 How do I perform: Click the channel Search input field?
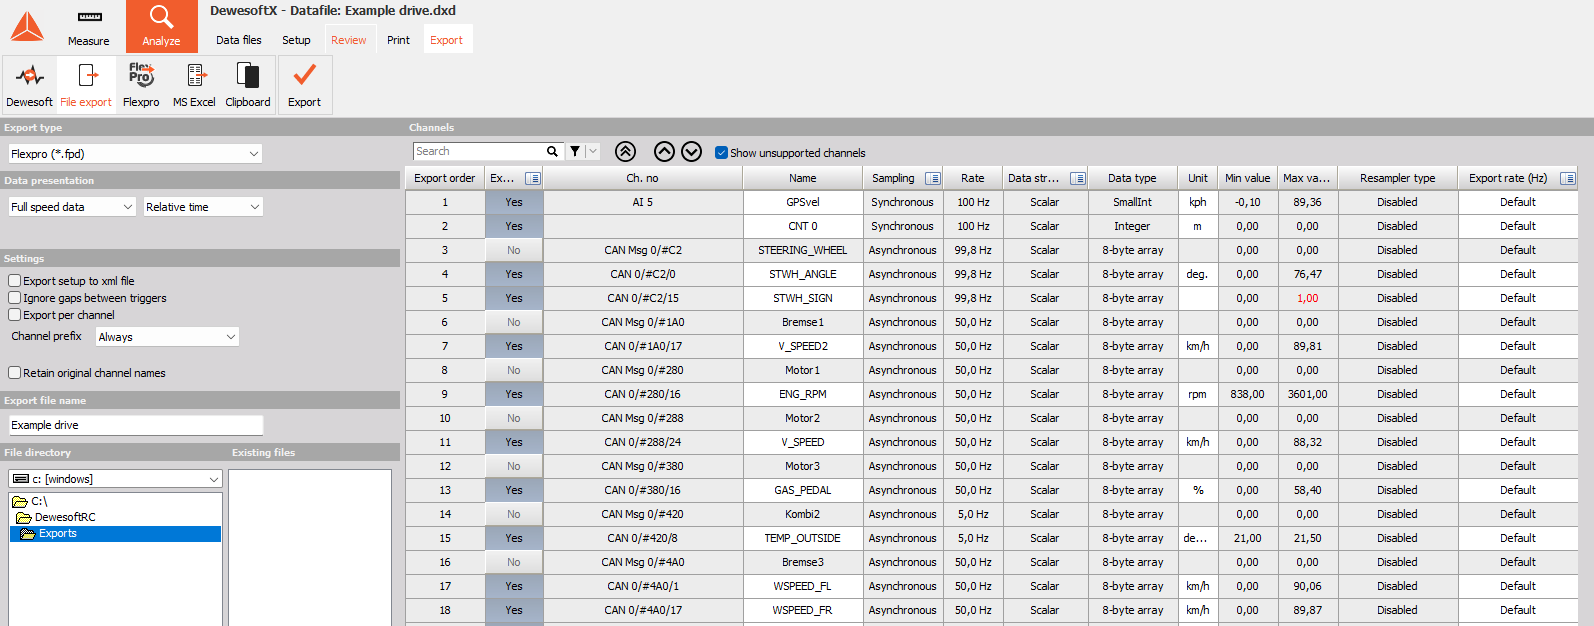478,151
